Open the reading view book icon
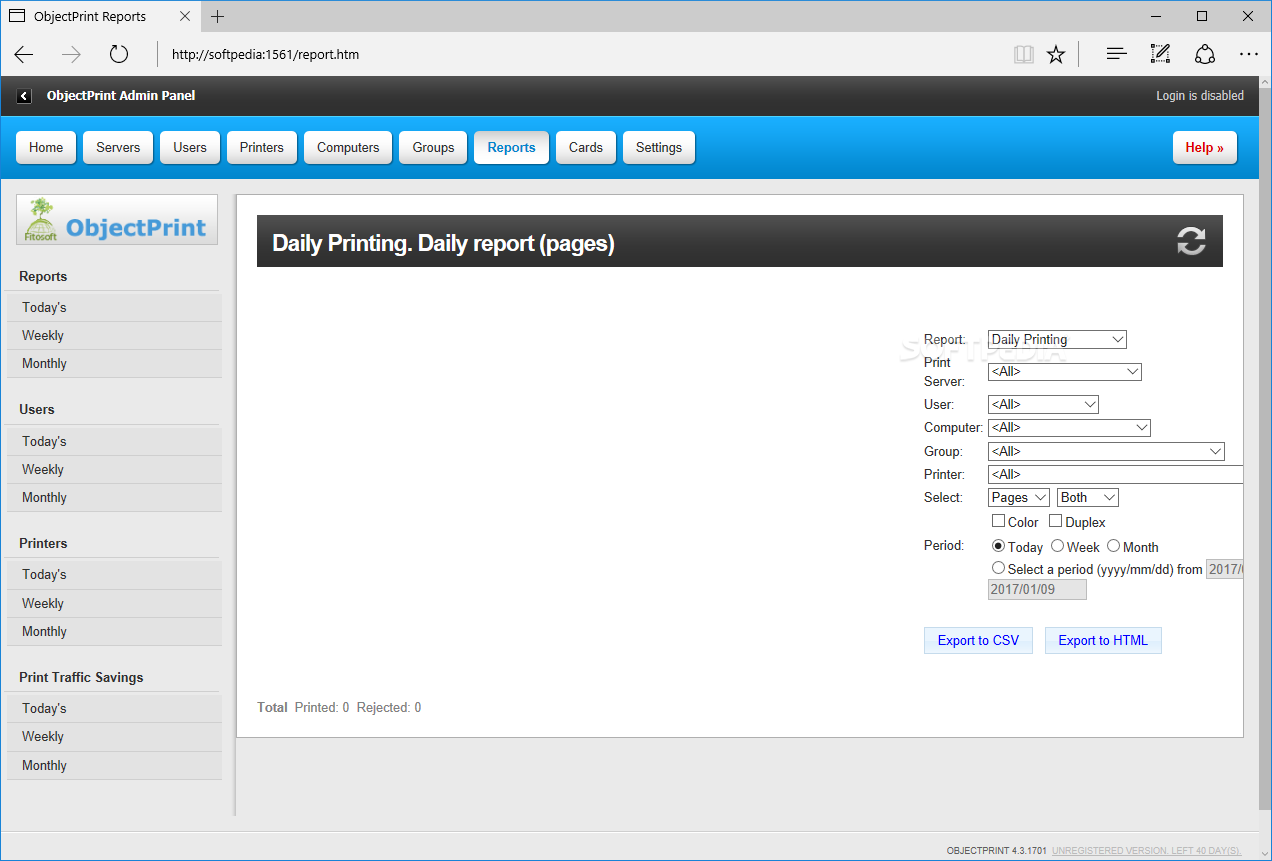Viewport: 1272px width, 861px height. (x=1023, y=54)
